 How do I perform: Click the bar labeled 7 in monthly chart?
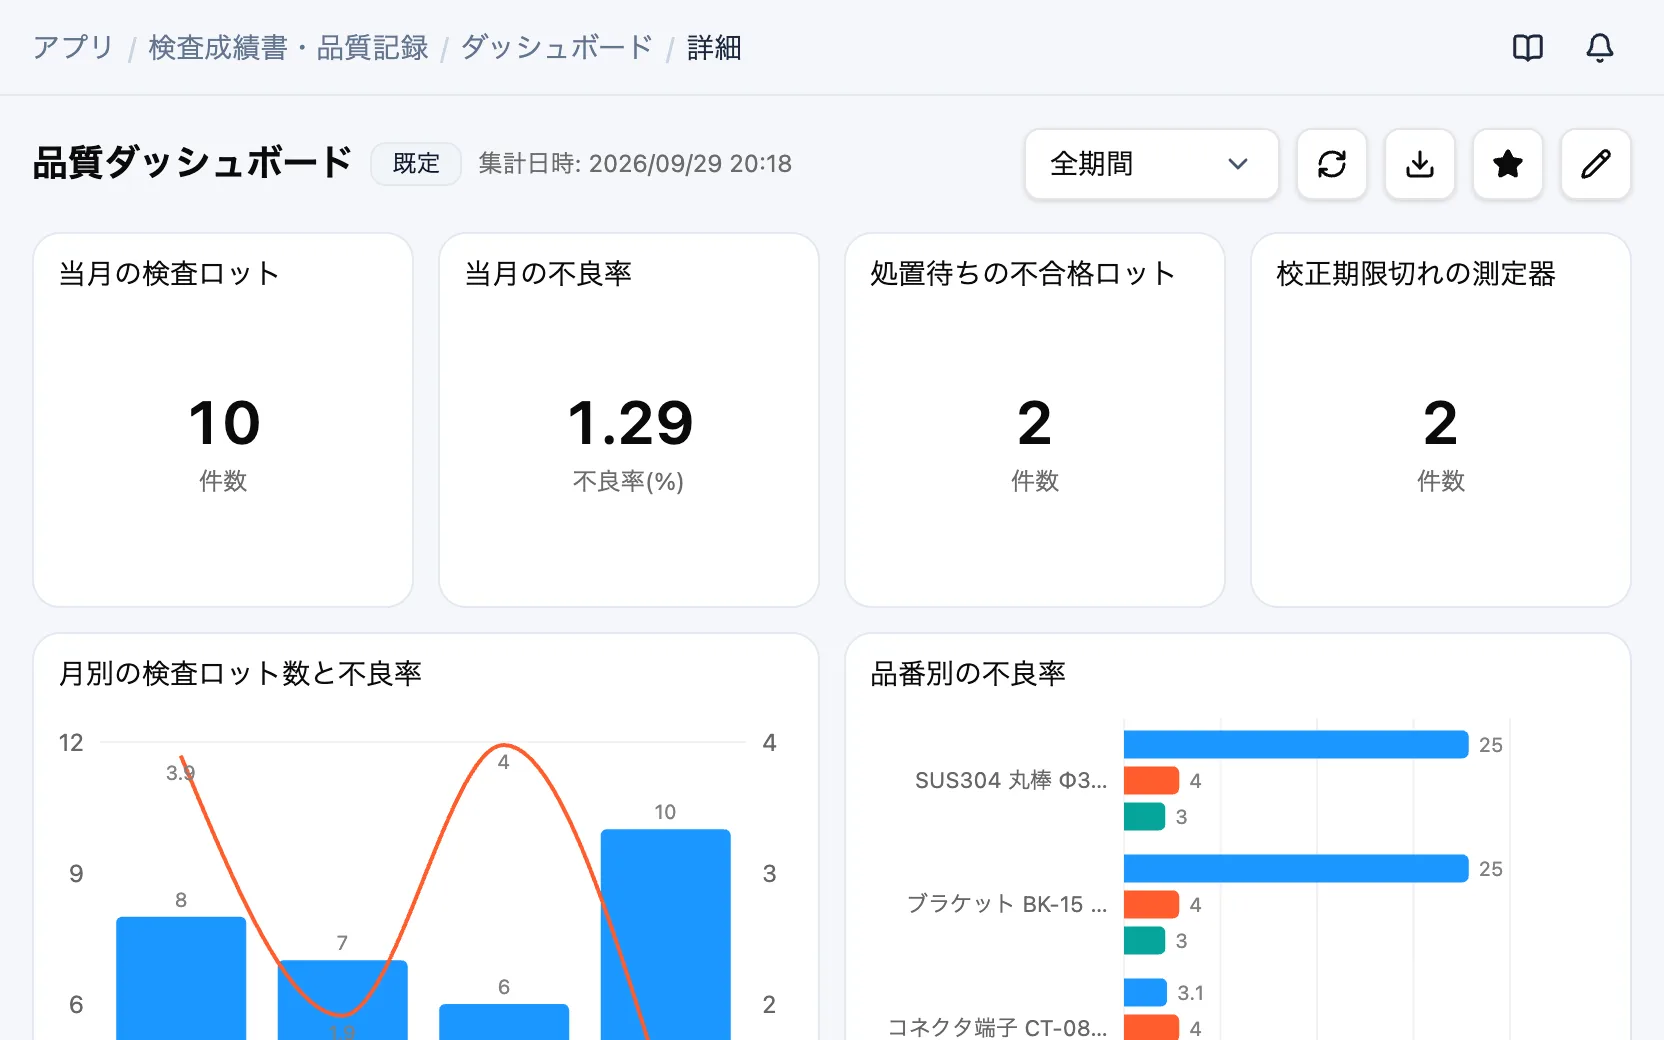pos(343,1000)
